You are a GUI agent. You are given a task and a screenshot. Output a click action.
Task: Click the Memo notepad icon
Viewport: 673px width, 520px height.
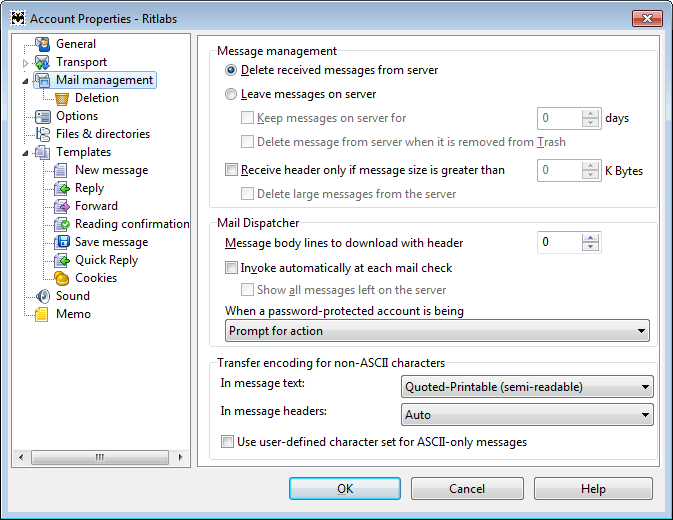click(x=42, y=314)
